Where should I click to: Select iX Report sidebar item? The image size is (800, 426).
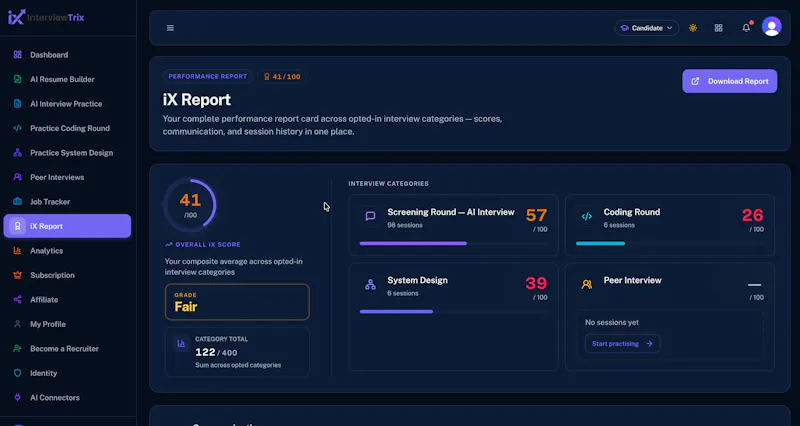pos(67,226)
